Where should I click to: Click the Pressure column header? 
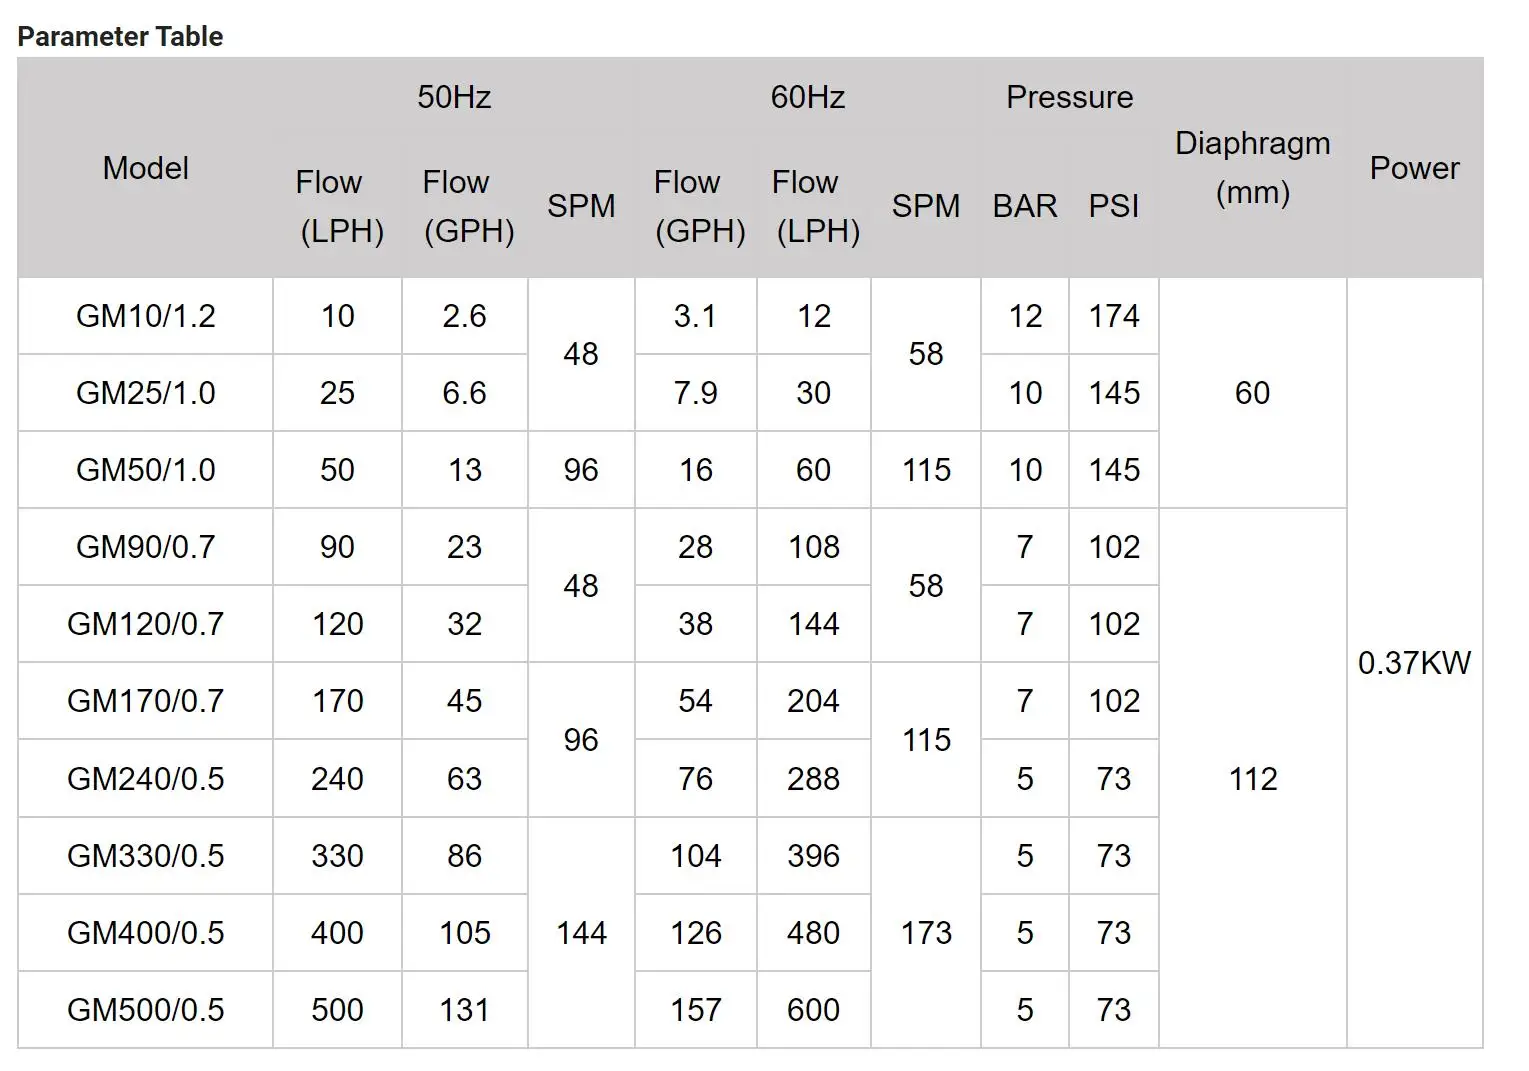point(1069,97)
